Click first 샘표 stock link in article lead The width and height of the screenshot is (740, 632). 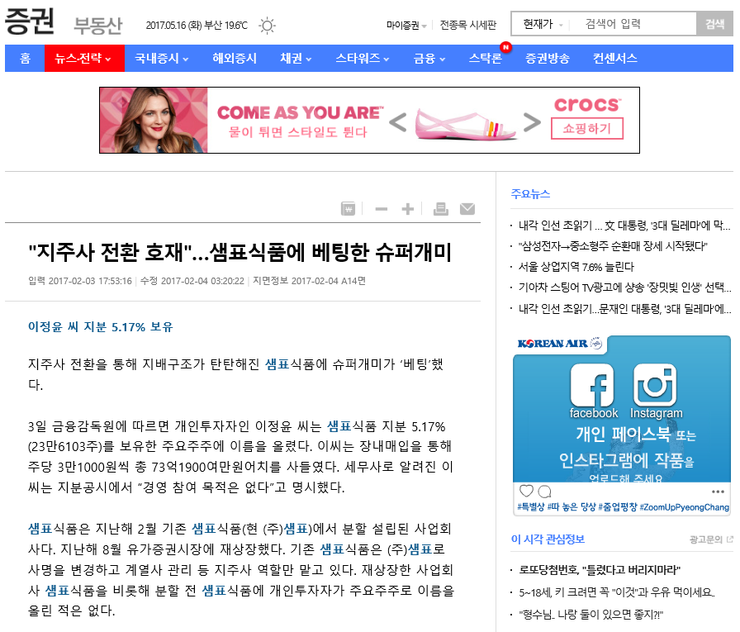click(277, 364)
